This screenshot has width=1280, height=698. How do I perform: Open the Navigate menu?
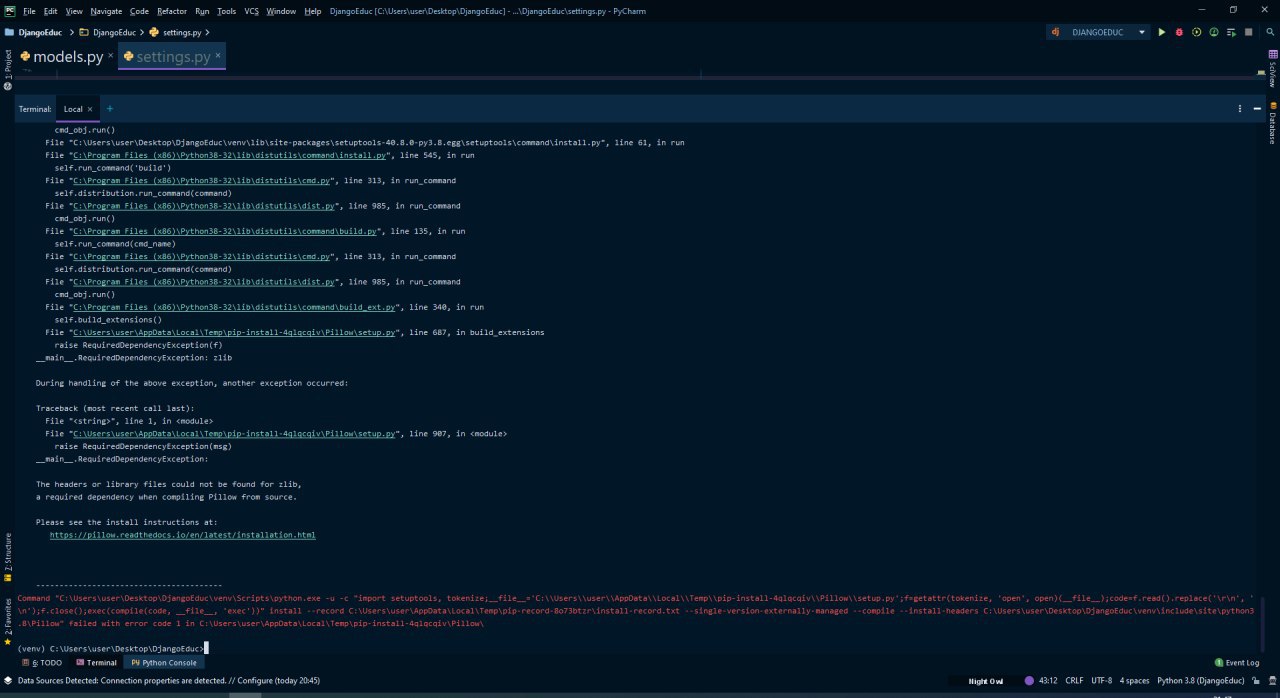point(106,10)
